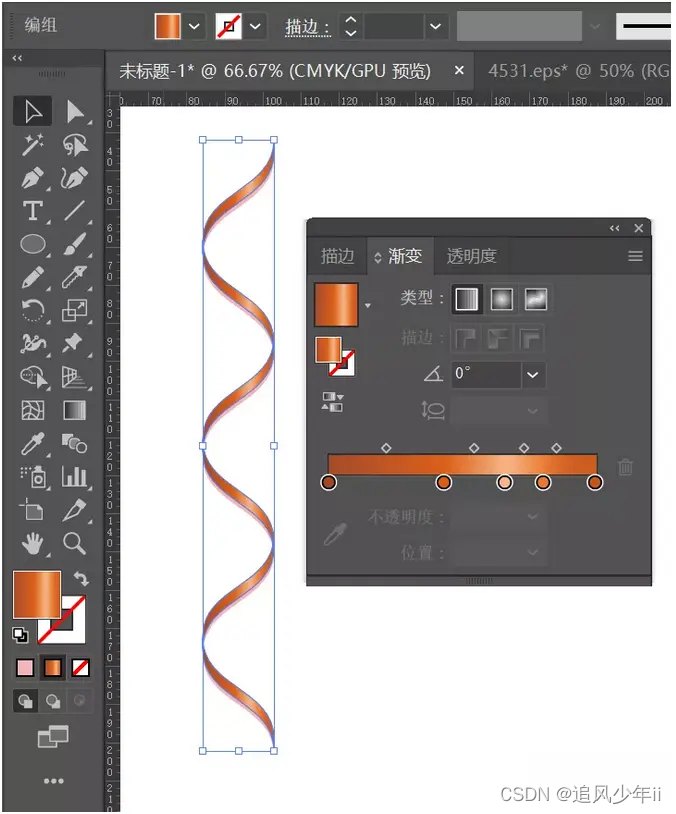Open the Edit Toolbar three dots
Screen dimensions: 676x814
53,781
